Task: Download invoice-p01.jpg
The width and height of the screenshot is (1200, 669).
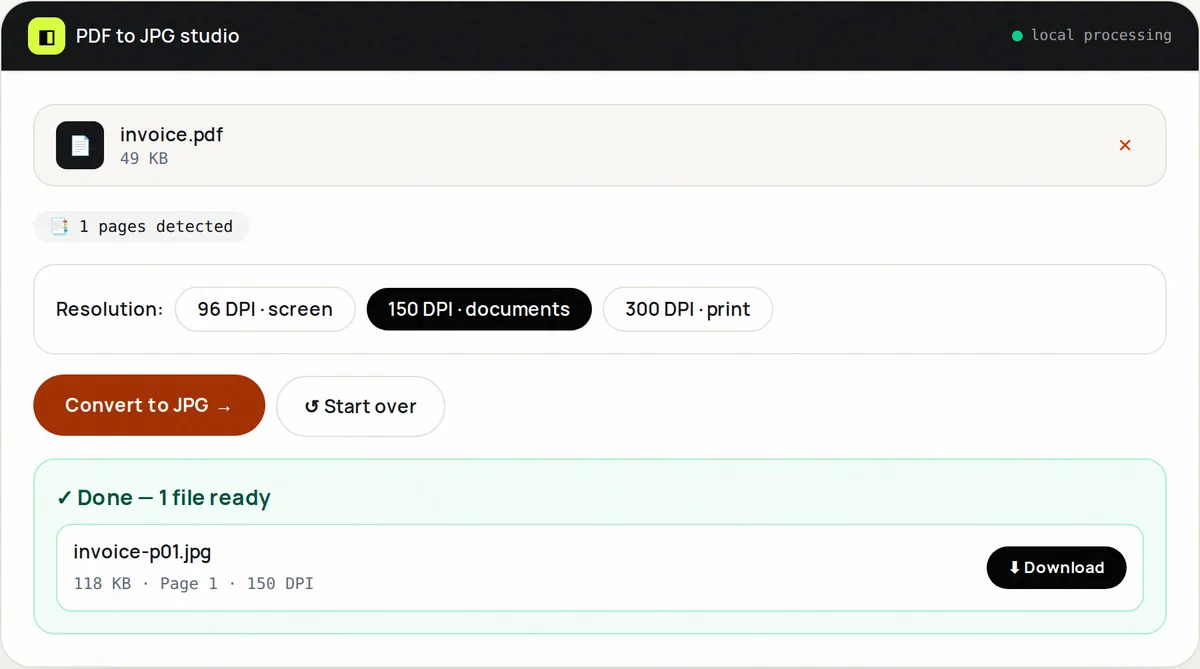Action: (1056, 567)
